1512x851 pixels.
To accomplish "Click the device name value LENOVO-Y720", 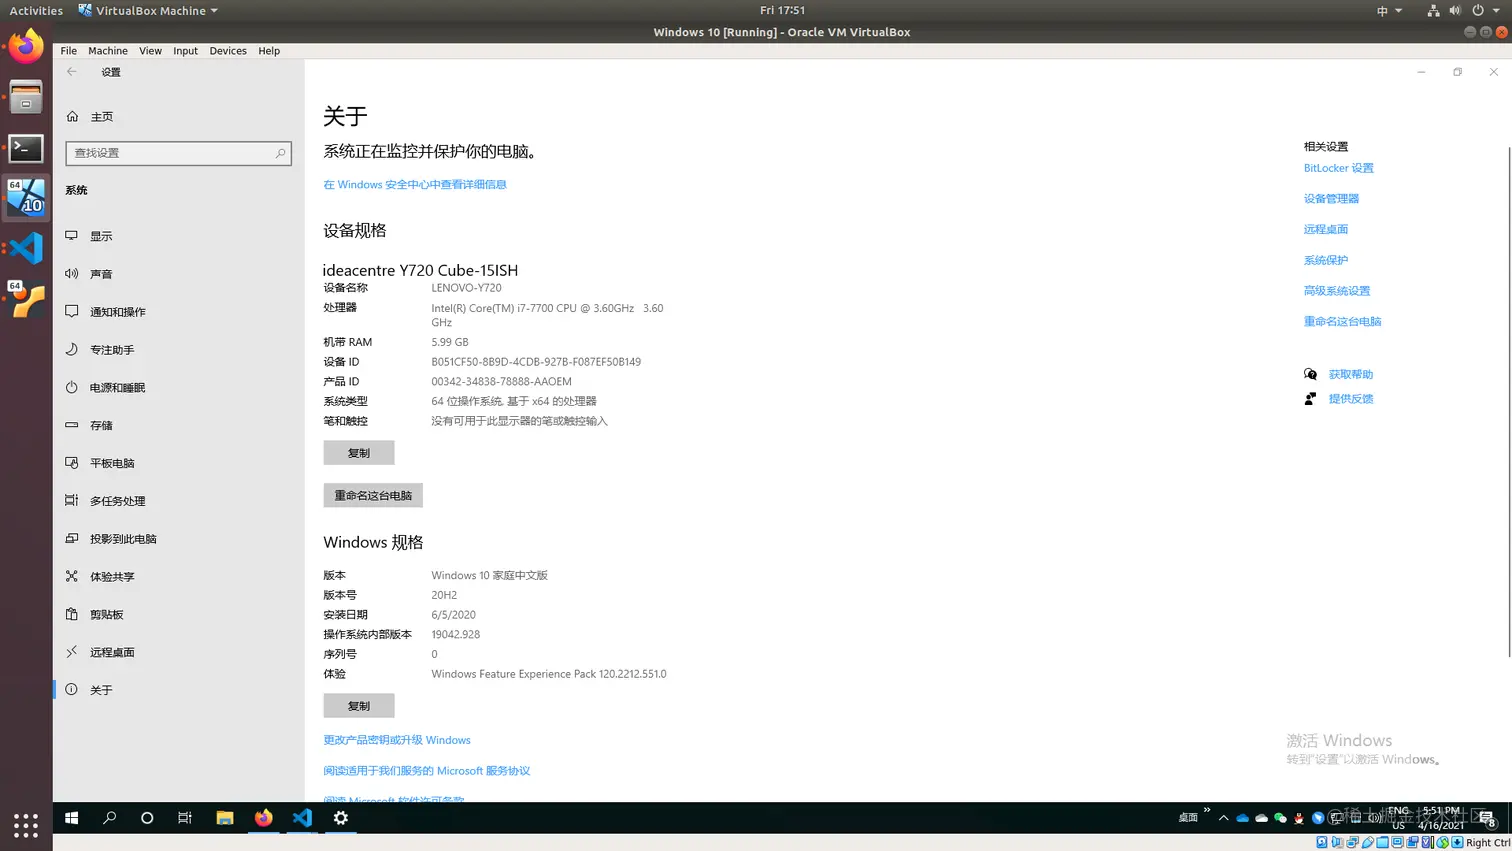I will click(x=467, y=288).
